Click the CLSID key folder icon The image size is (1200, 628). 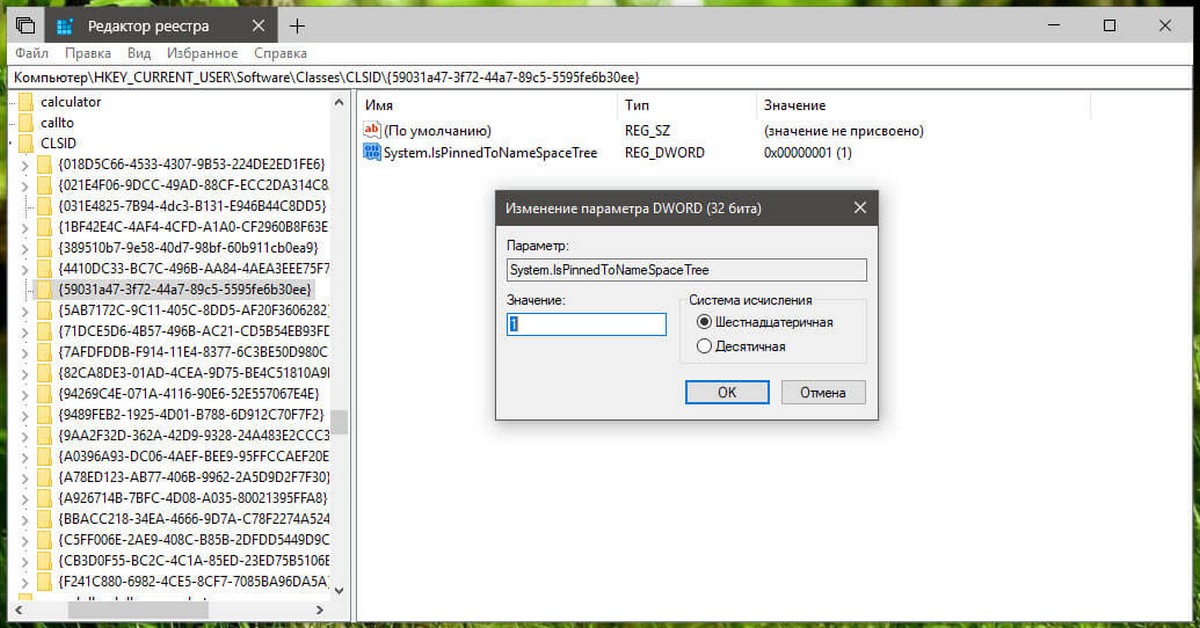click(26, 143)
